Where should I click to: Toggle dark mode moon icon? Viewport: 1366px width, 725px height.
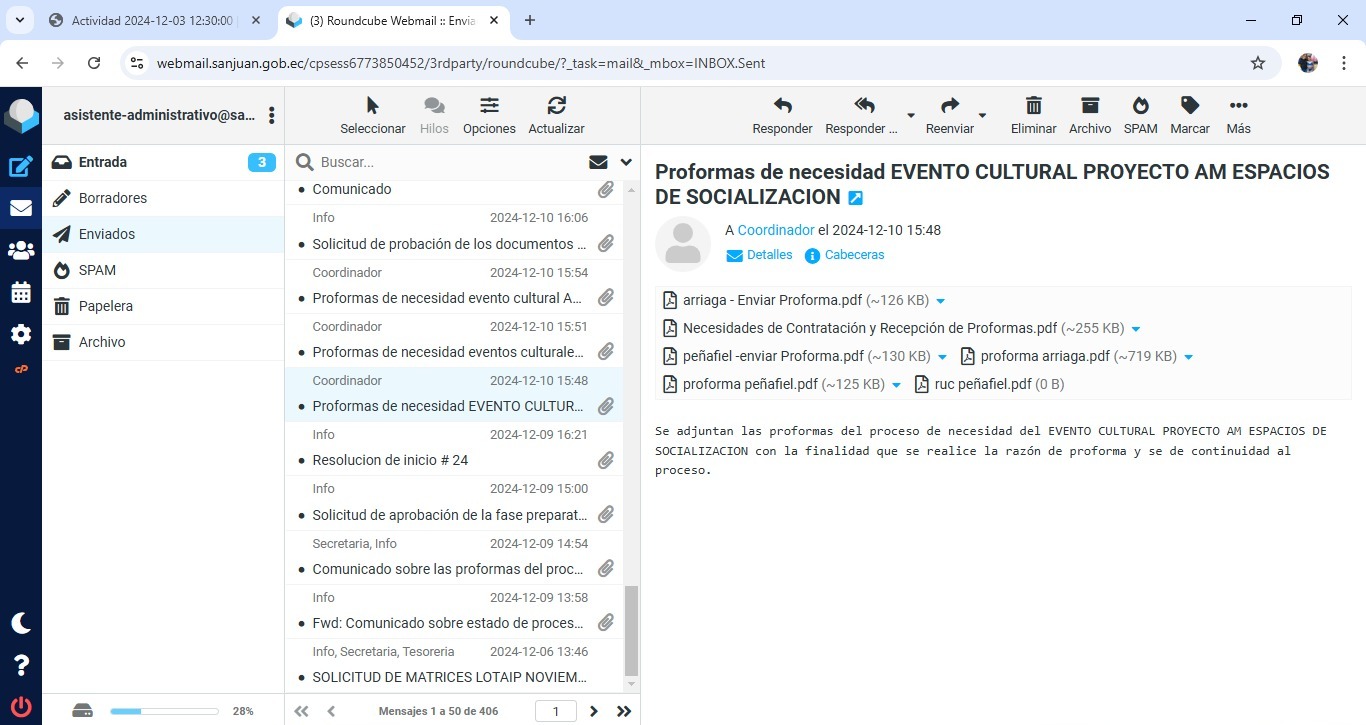tap(20, 623)
